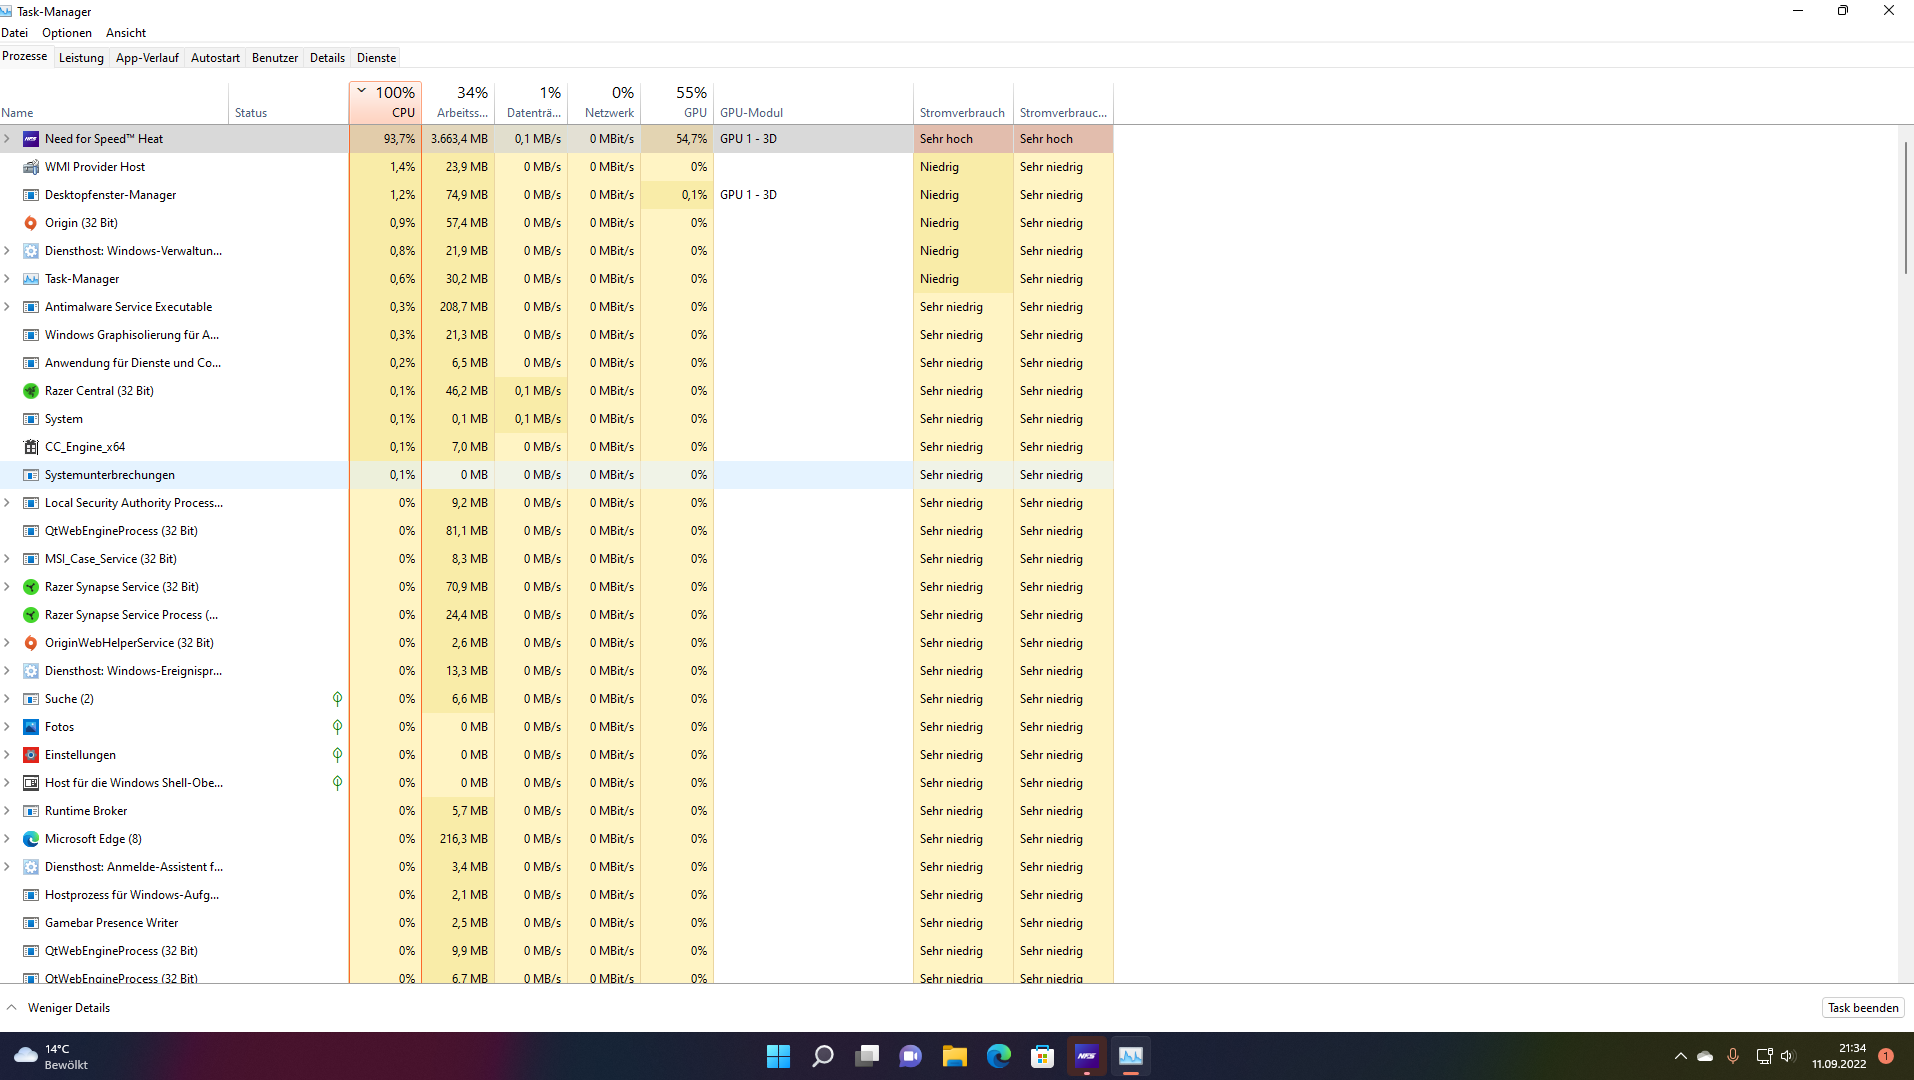Click the Task-Manager process row icon
The width and height of the screenshot is (1914, 1080).
[x=31, y=279]
